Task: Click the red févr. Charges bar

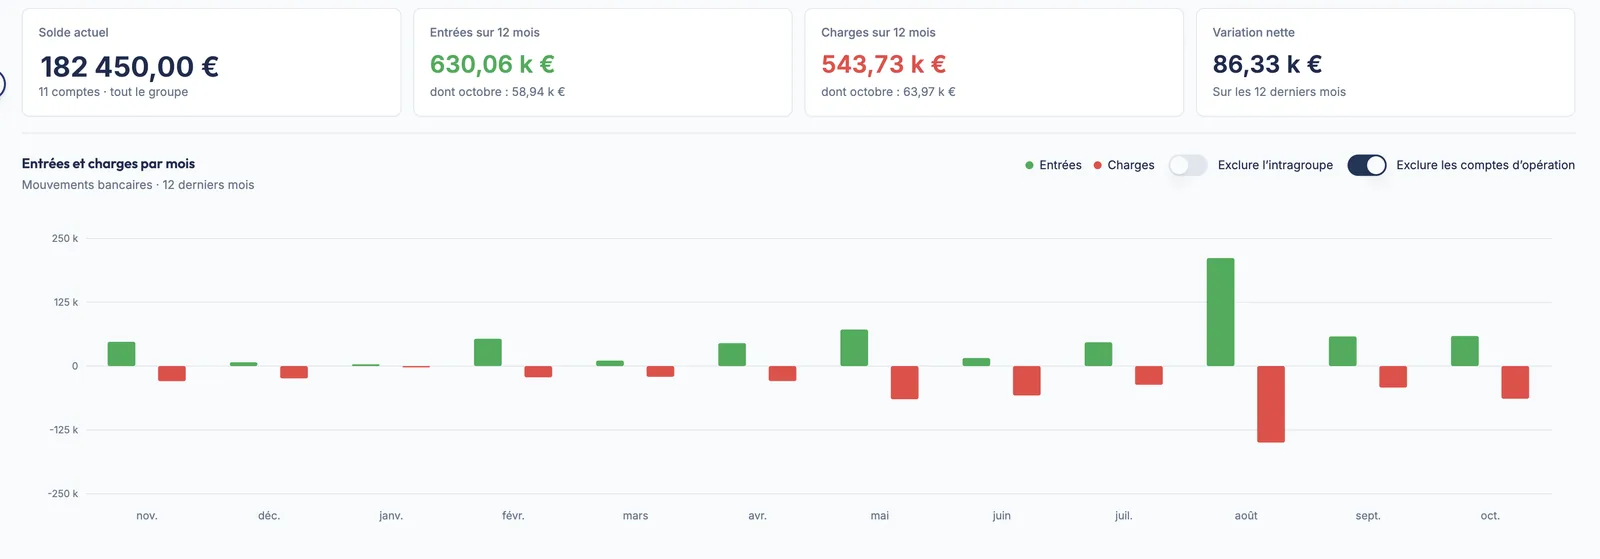Action: click(538, 371)
